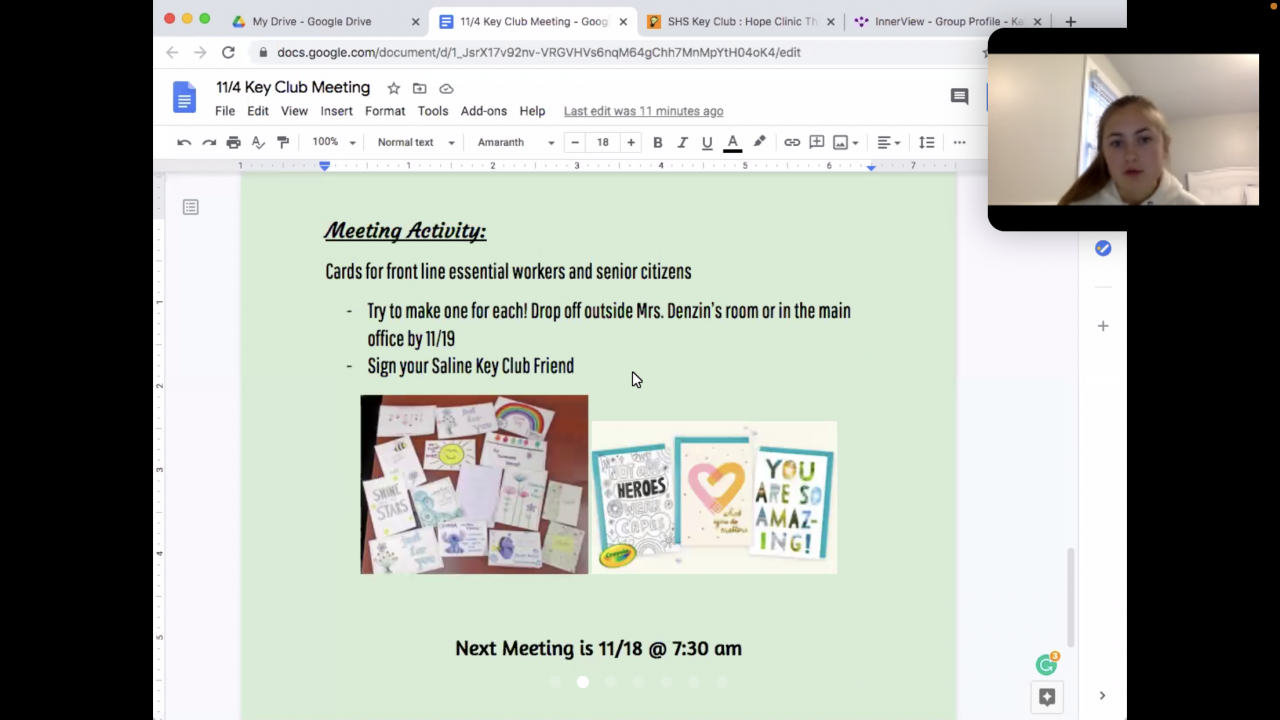Screen dimensions: 1280x720
Task: Toggle bold formatting
Action: 658,143
